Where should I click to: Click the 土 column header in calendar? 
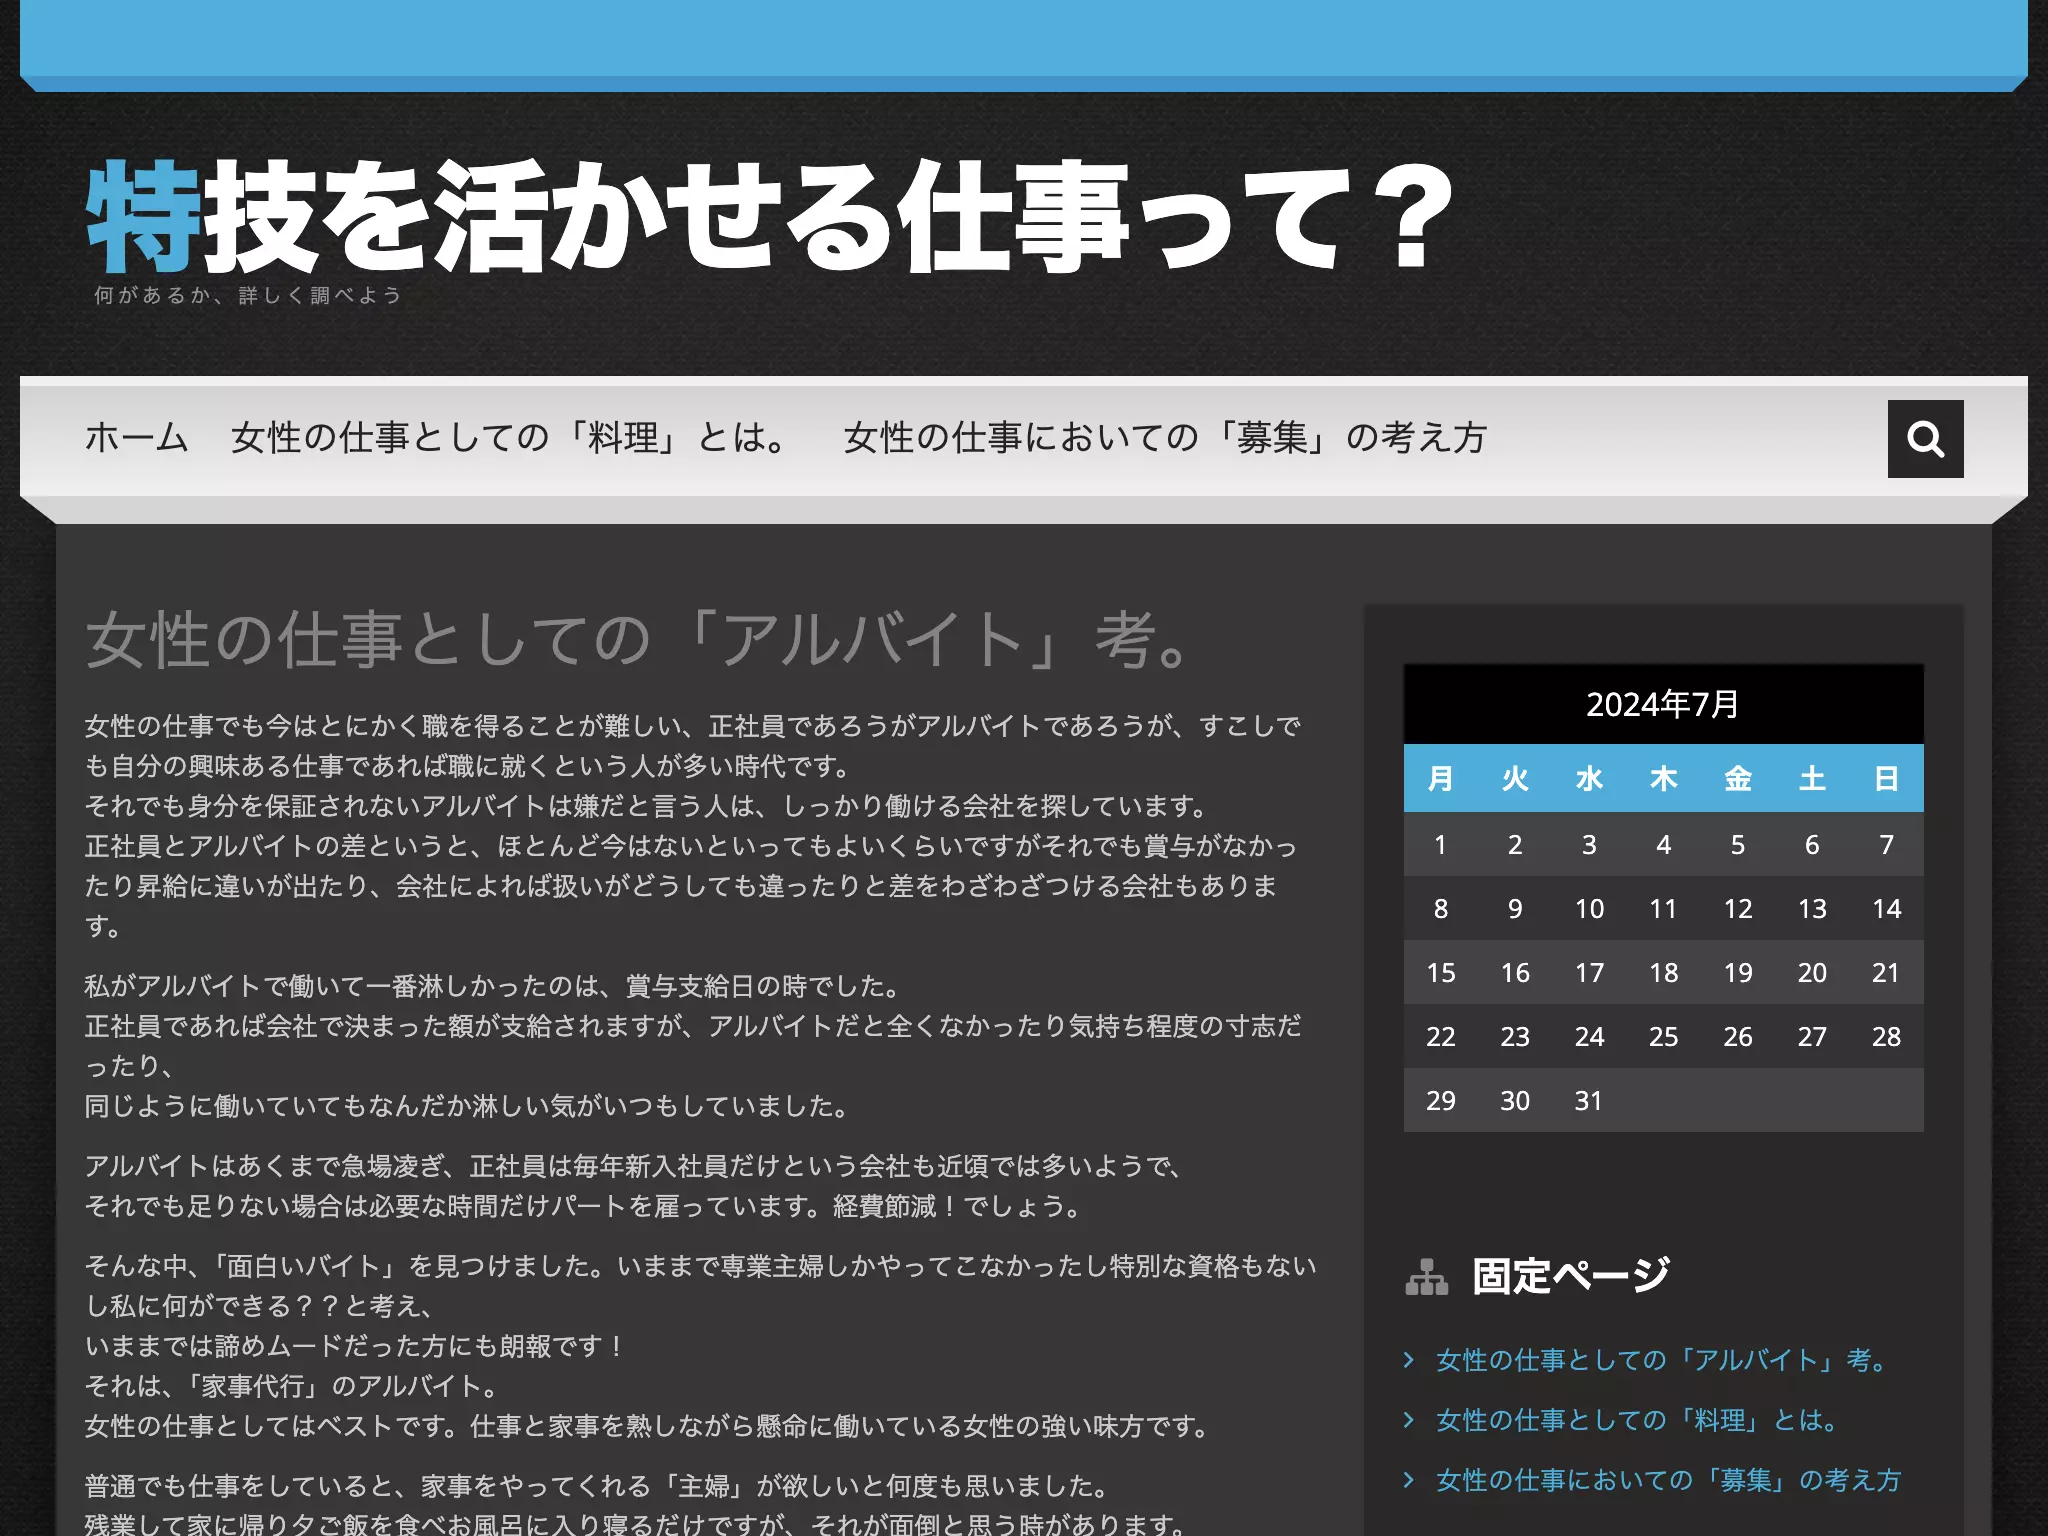(1812, 778)
